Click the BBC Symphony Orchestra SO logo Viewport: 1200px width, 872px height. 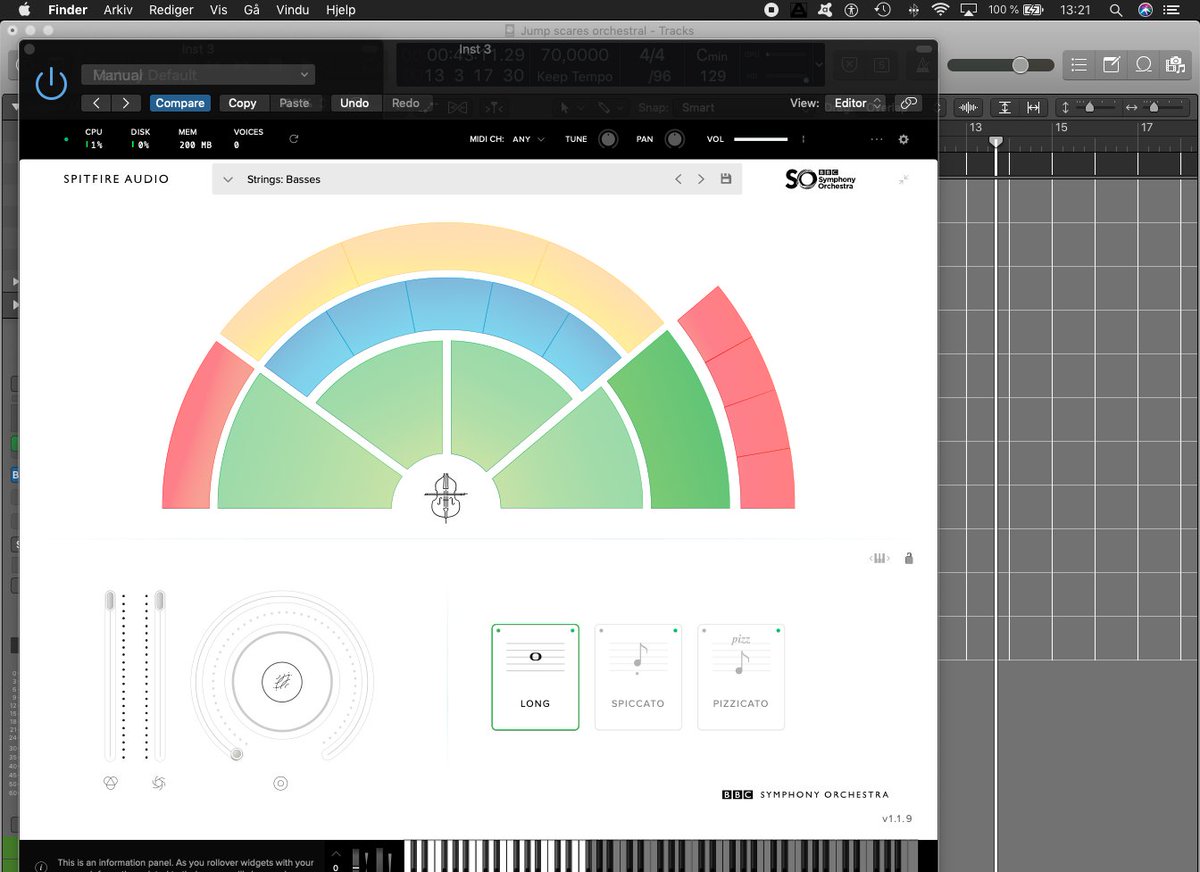point(821,179)
